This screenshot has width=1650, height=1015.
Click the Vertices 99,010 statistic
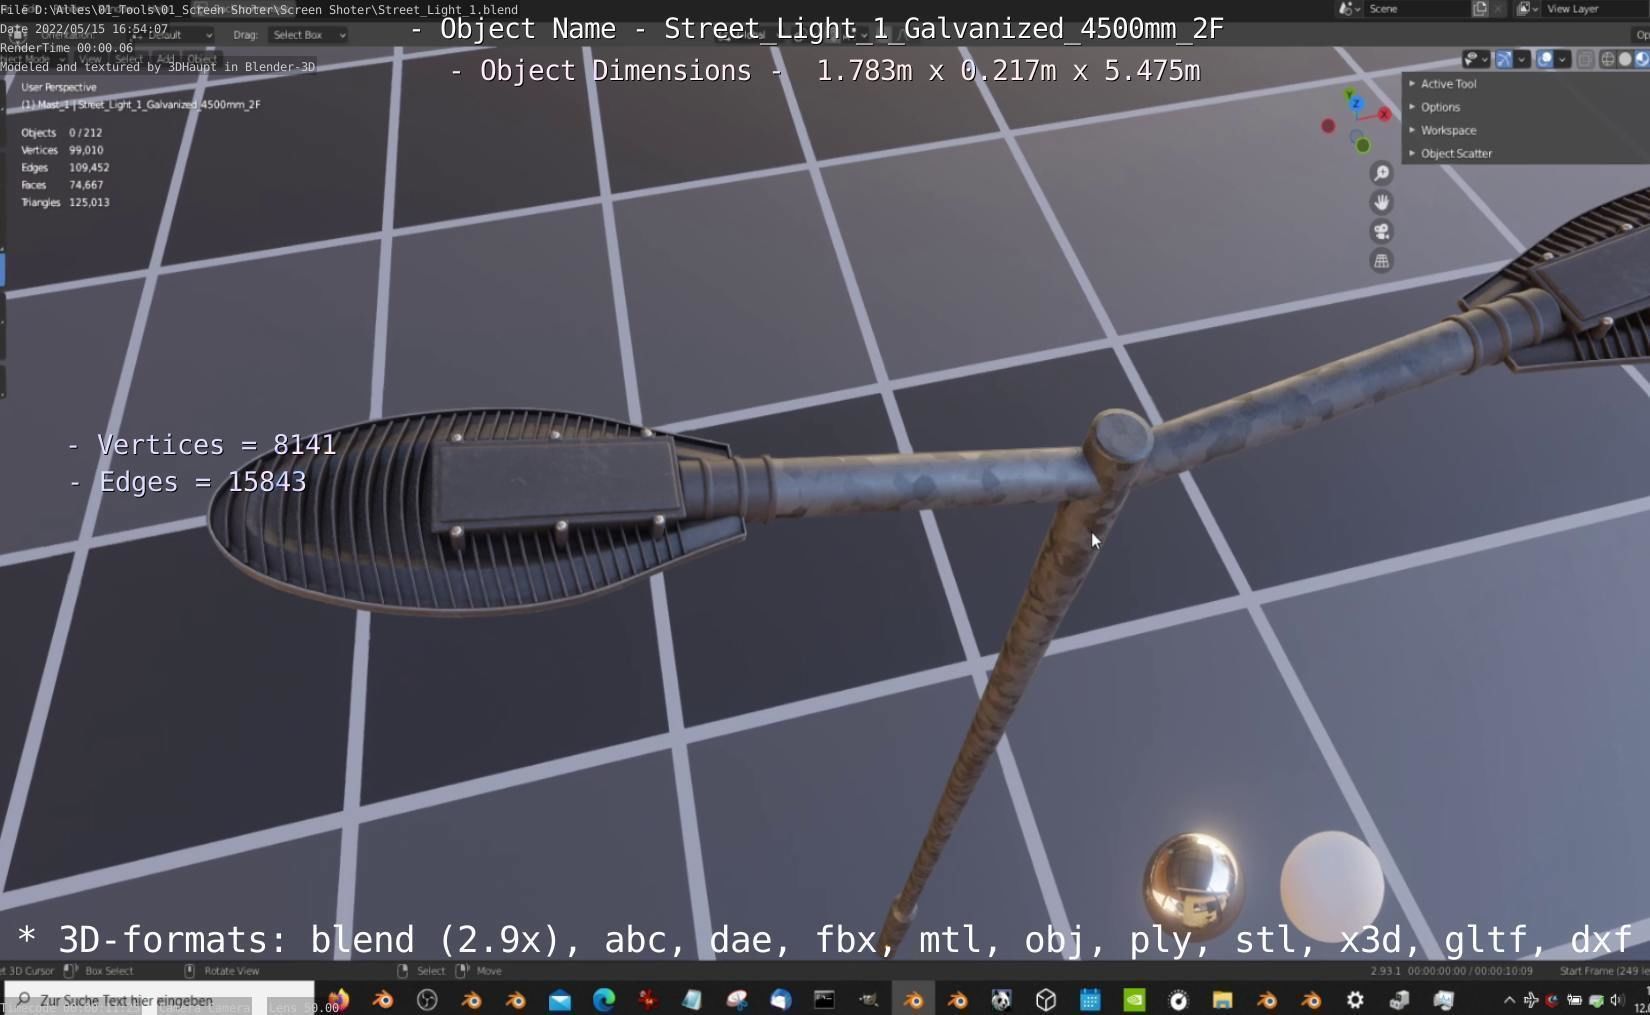(x=62, y=150)
